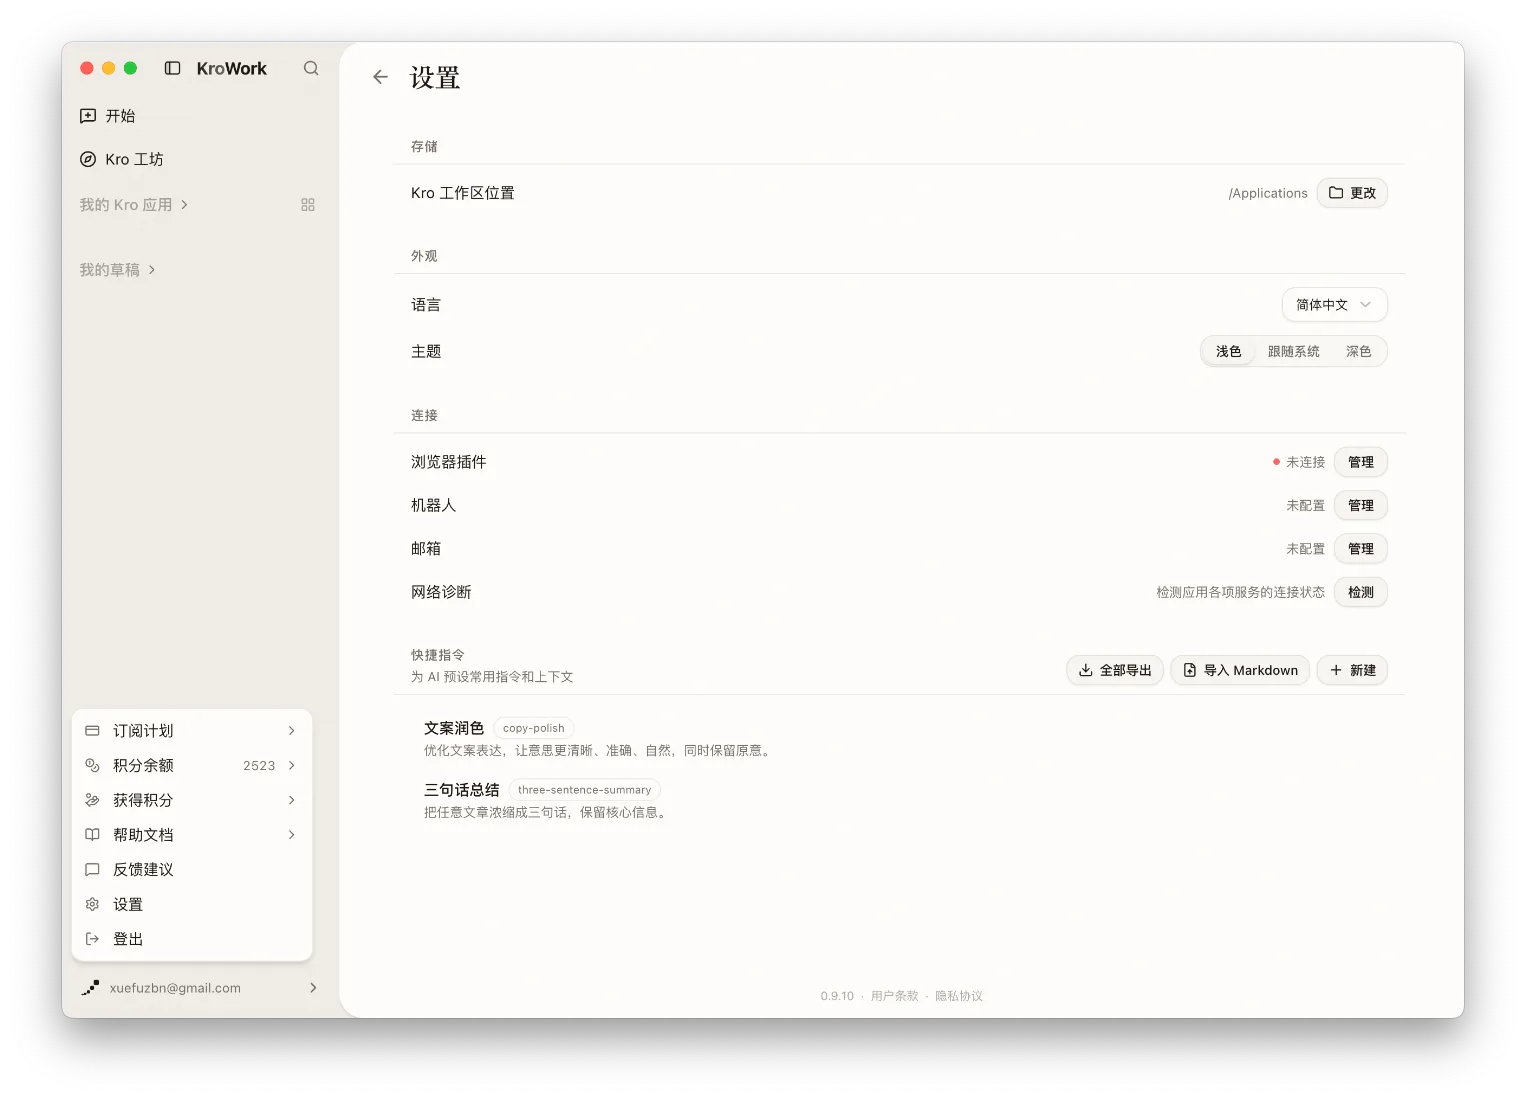Expand the chevron beside the email address
This screenshot has width=1526, height=1100.
click(313, 988)
